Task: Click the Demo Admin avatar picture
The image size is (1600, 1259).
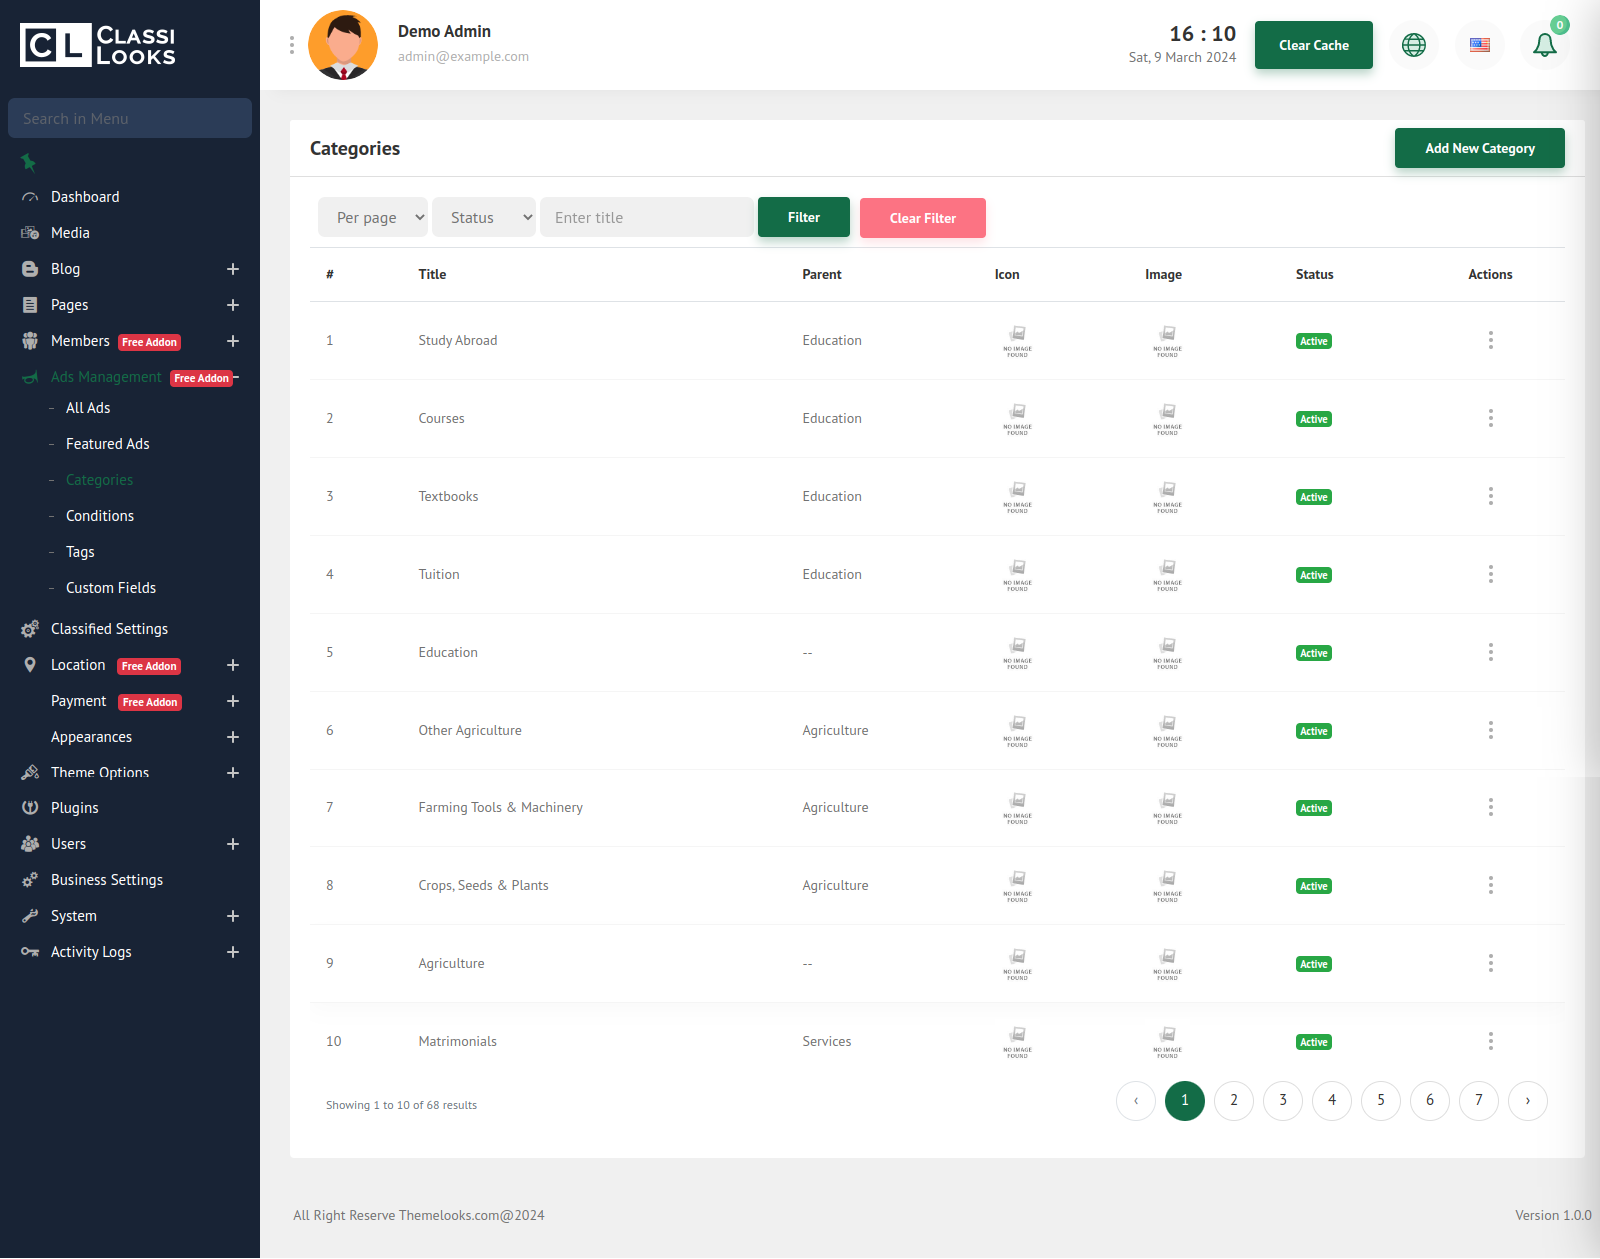Action: point(343,45)
